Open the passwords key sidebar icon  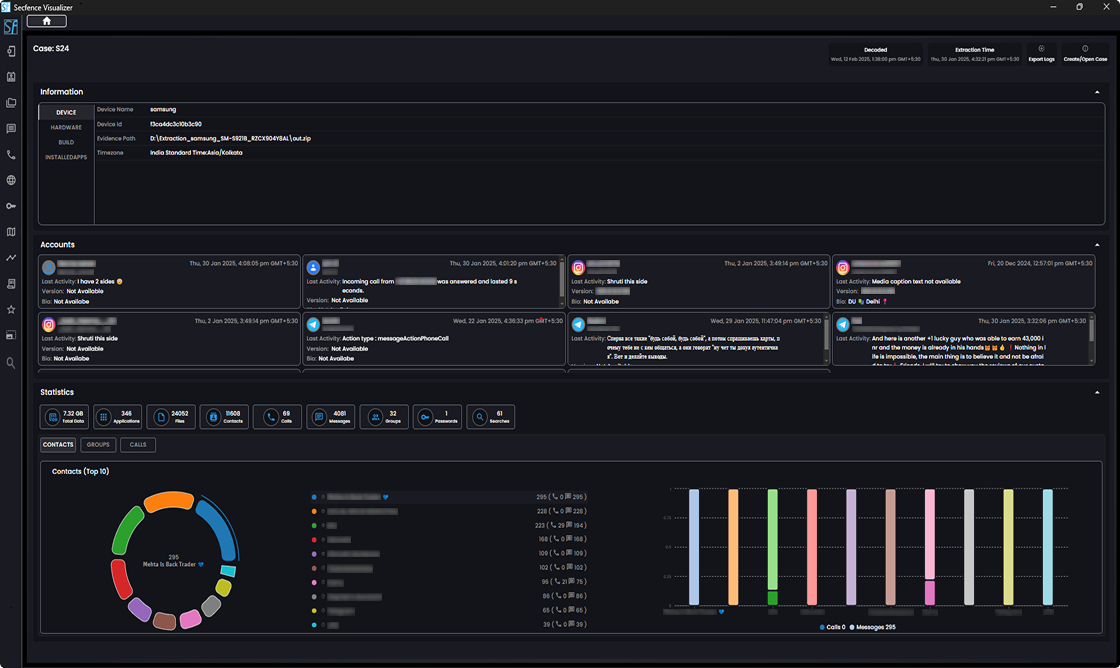(x=11, y=206)
